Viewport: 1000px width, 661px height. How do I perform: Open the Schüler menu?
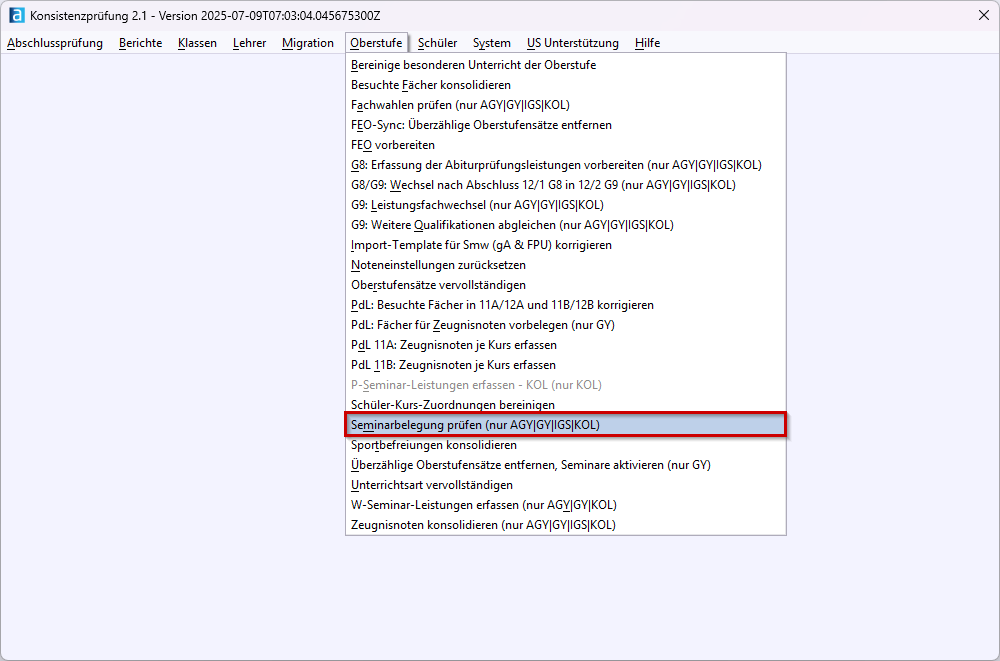pos(438,43)
